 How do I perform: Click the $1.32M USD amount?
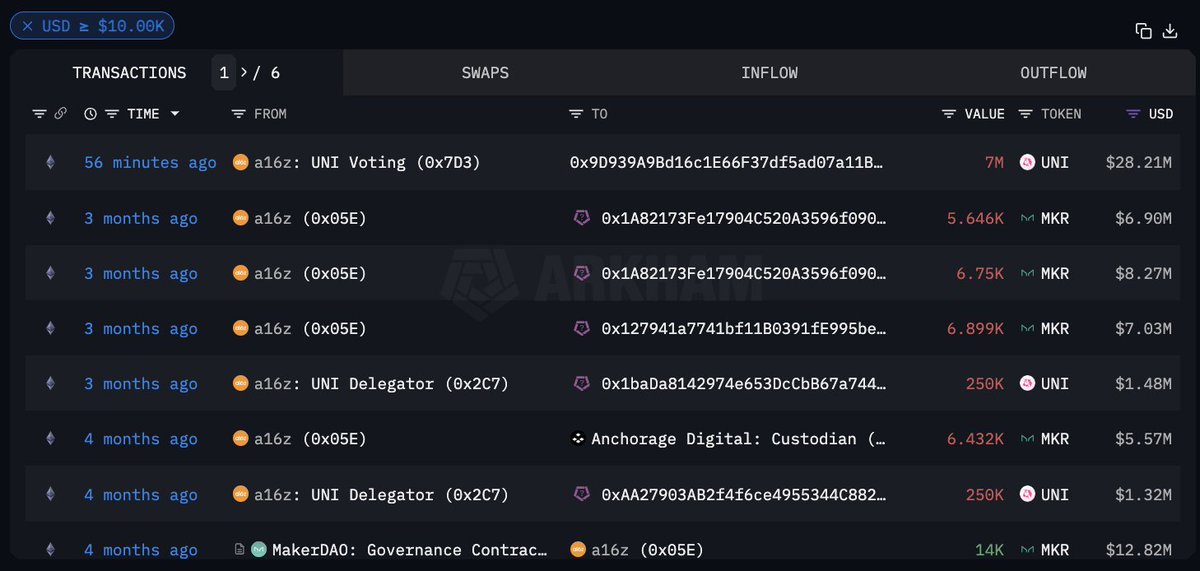click(x=1144, y=494)
